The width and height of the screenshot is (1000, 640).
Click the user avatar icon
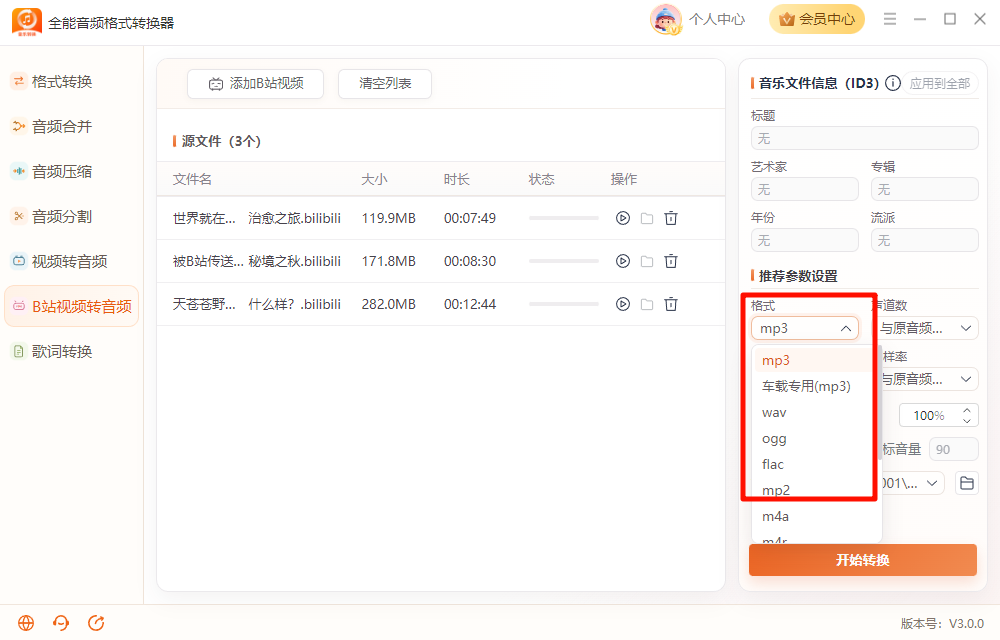[665, 19]
